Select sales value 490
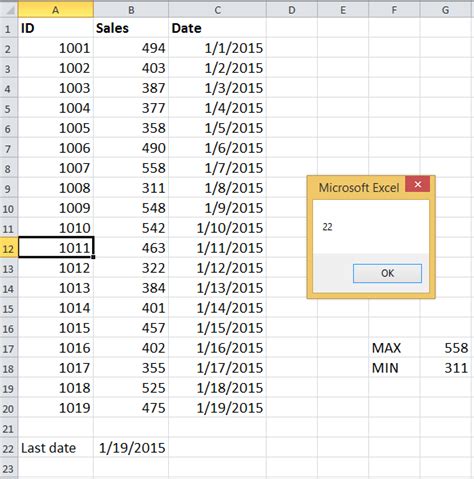474x479 pixels. click(131, 148)
